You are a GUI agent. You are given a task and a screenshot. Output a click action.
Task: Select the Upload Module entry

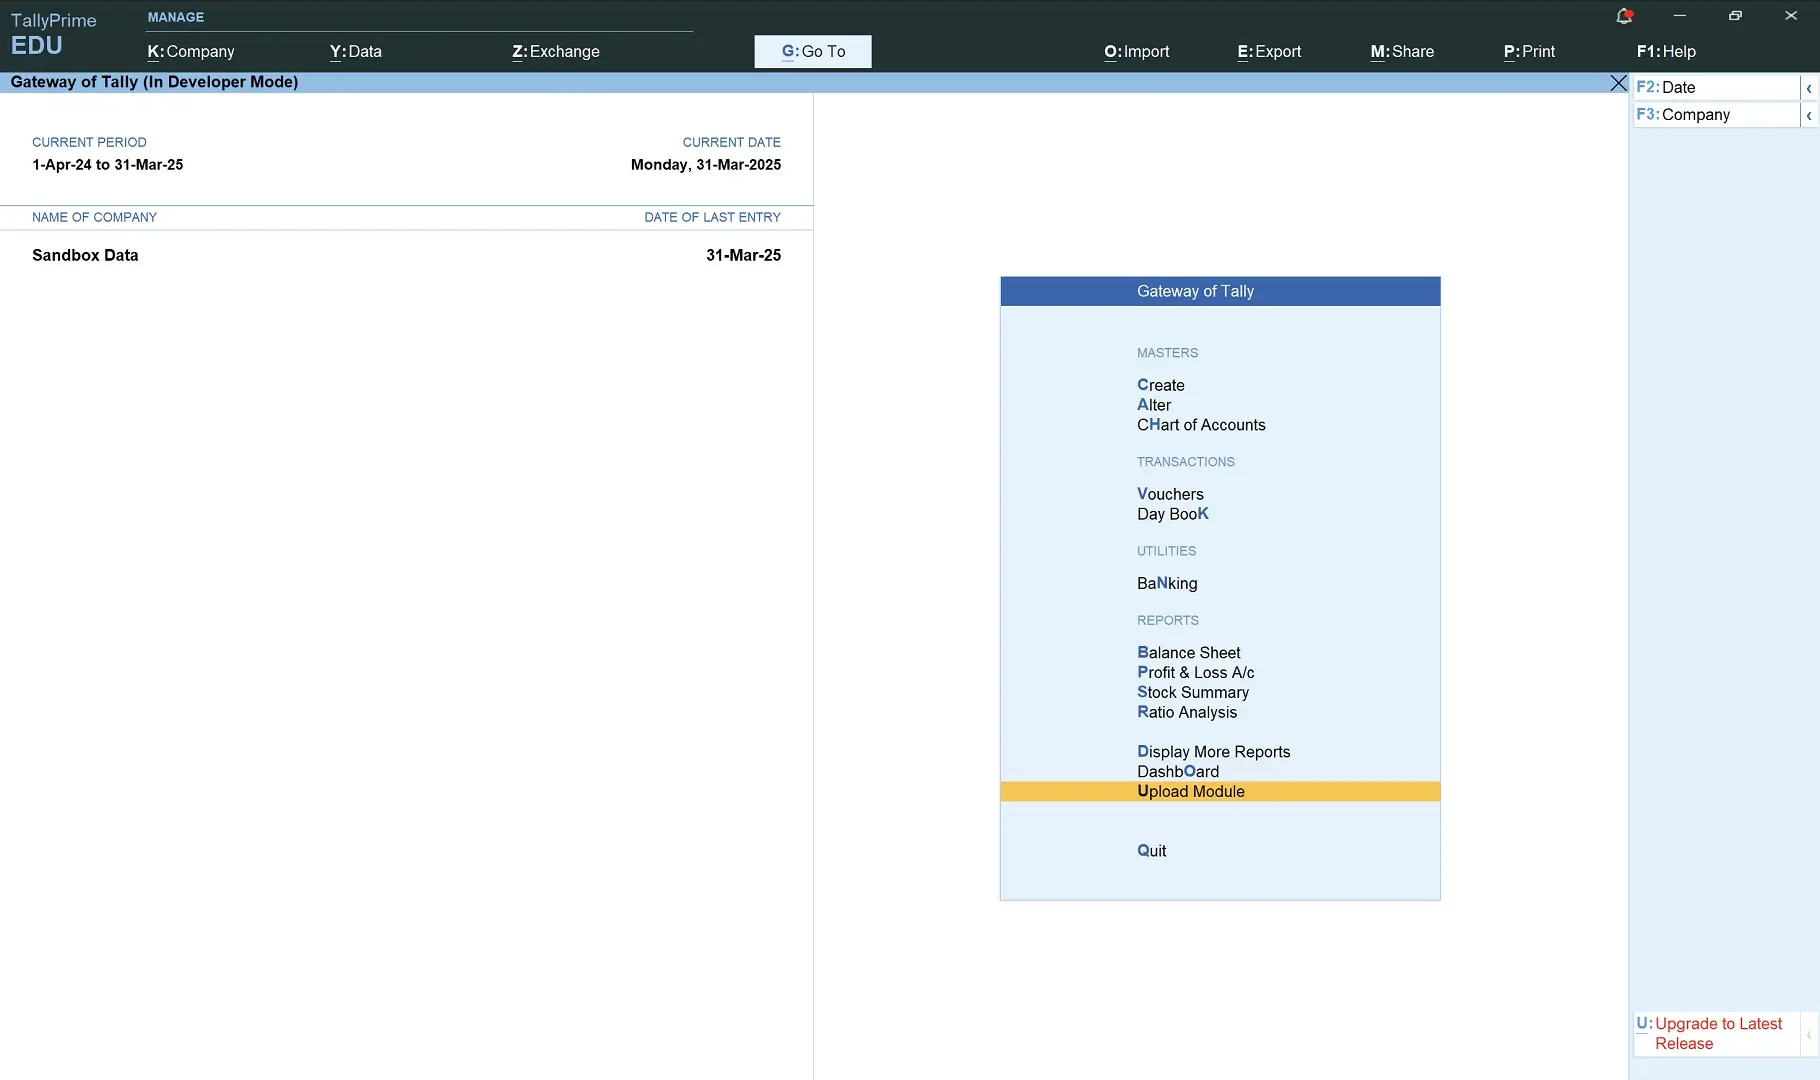tap(1190, 792)
